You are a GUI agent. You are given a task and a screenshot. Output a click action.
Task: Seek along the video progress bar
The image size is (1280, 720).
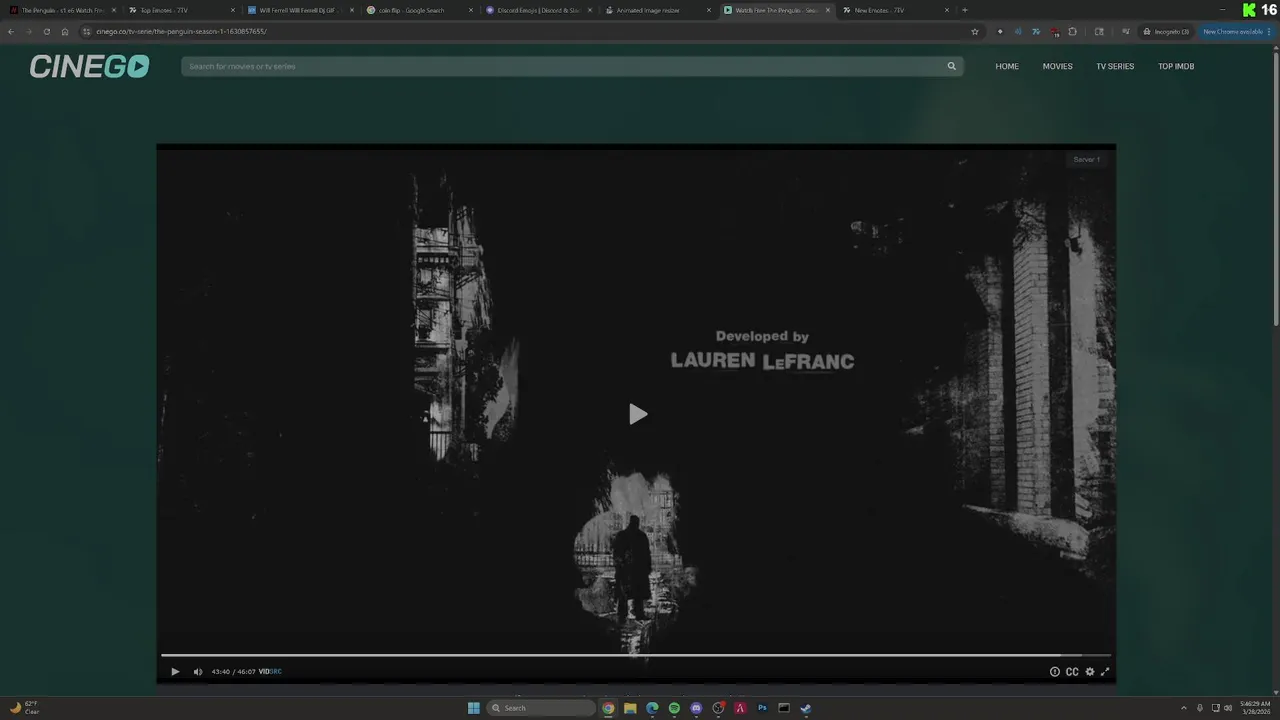click(636, 656)
